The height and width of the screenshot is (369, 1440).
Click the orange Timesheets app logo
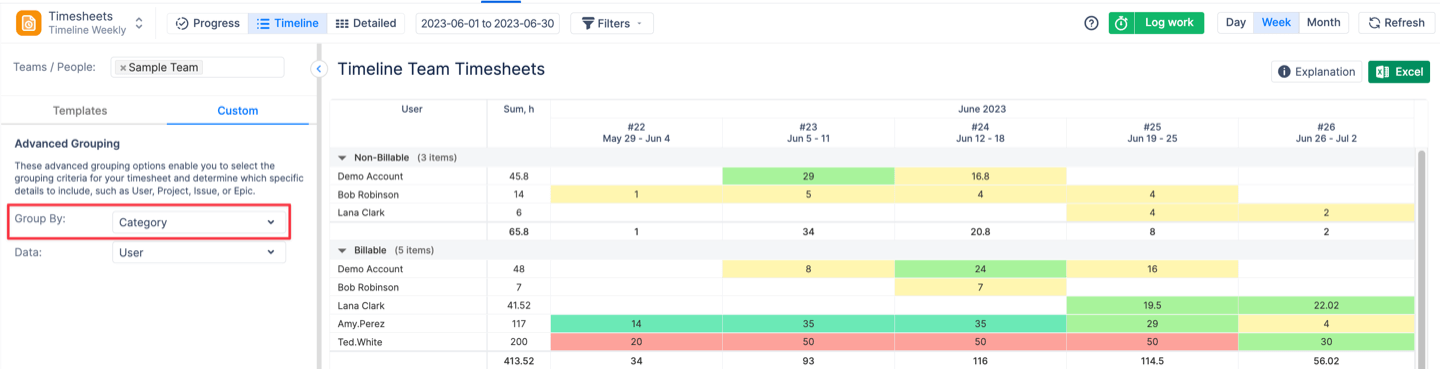[28, 23]
